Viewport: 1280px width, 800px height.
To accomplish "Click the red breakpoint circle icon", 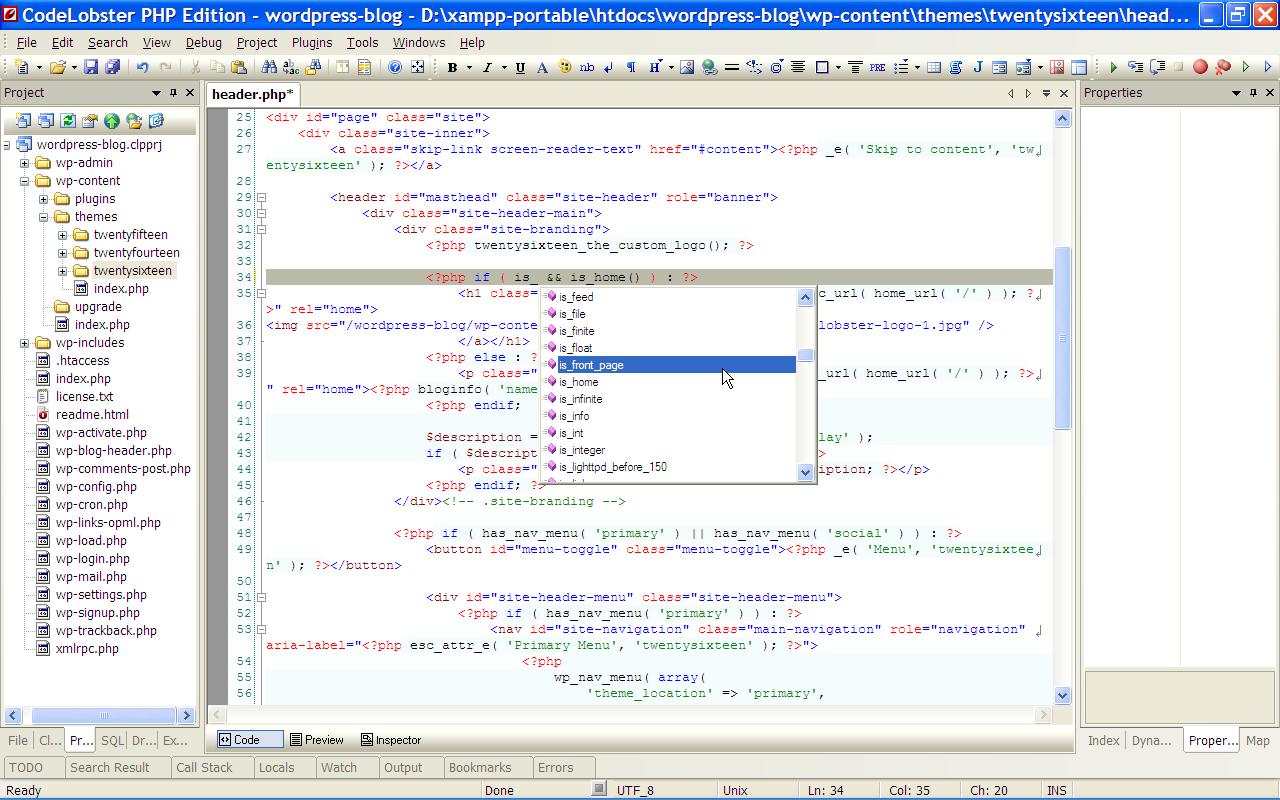I will click(1200, 67).
